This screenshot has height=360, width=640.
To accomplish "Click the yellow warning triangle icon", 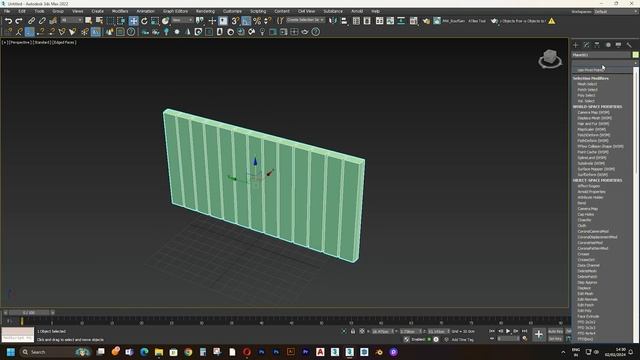I will (x=551, y=21).
